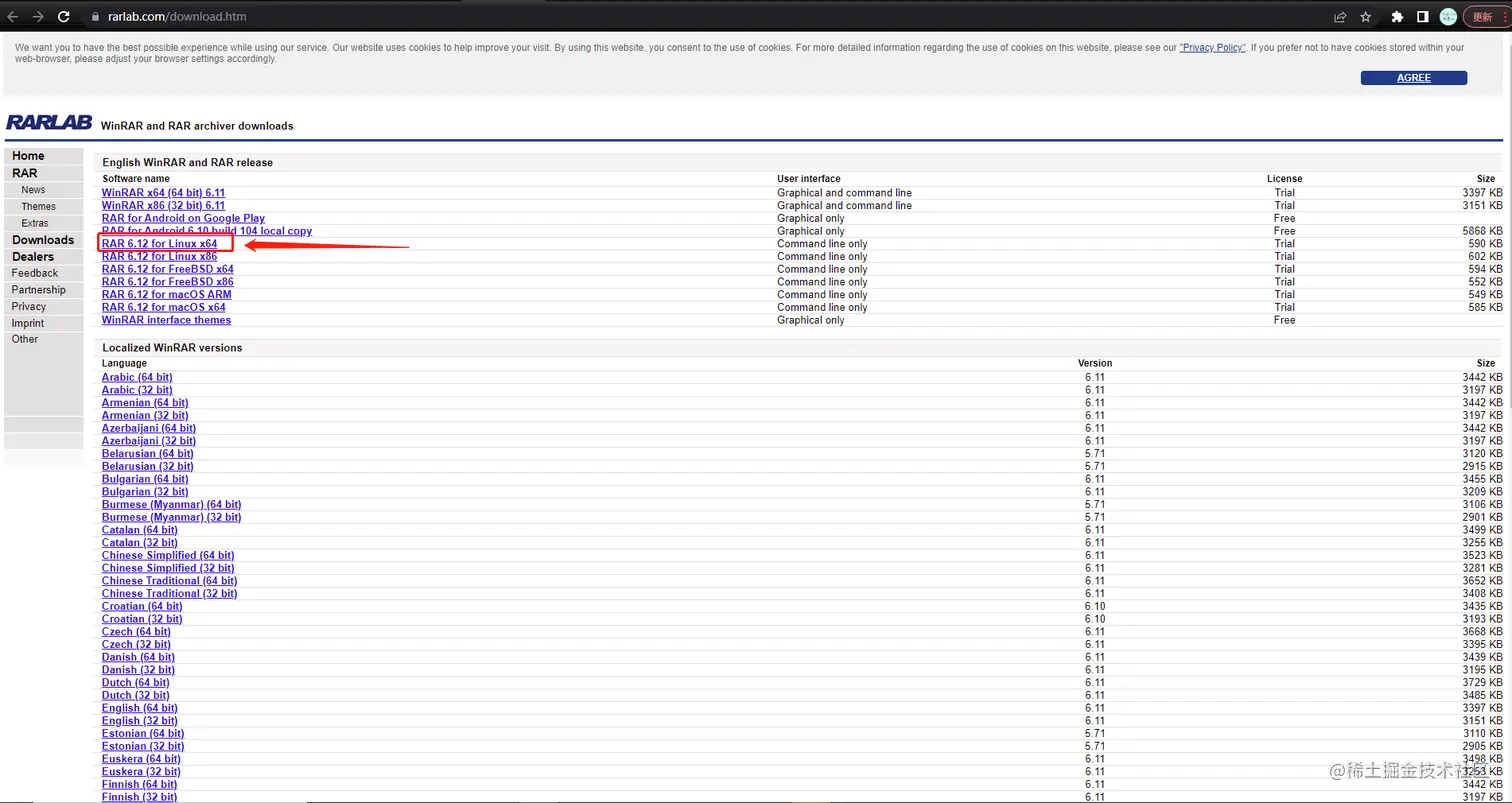Go to Home in the sidebar
This screenshot has height=803, width=1512.
click(x=28, y=156)
